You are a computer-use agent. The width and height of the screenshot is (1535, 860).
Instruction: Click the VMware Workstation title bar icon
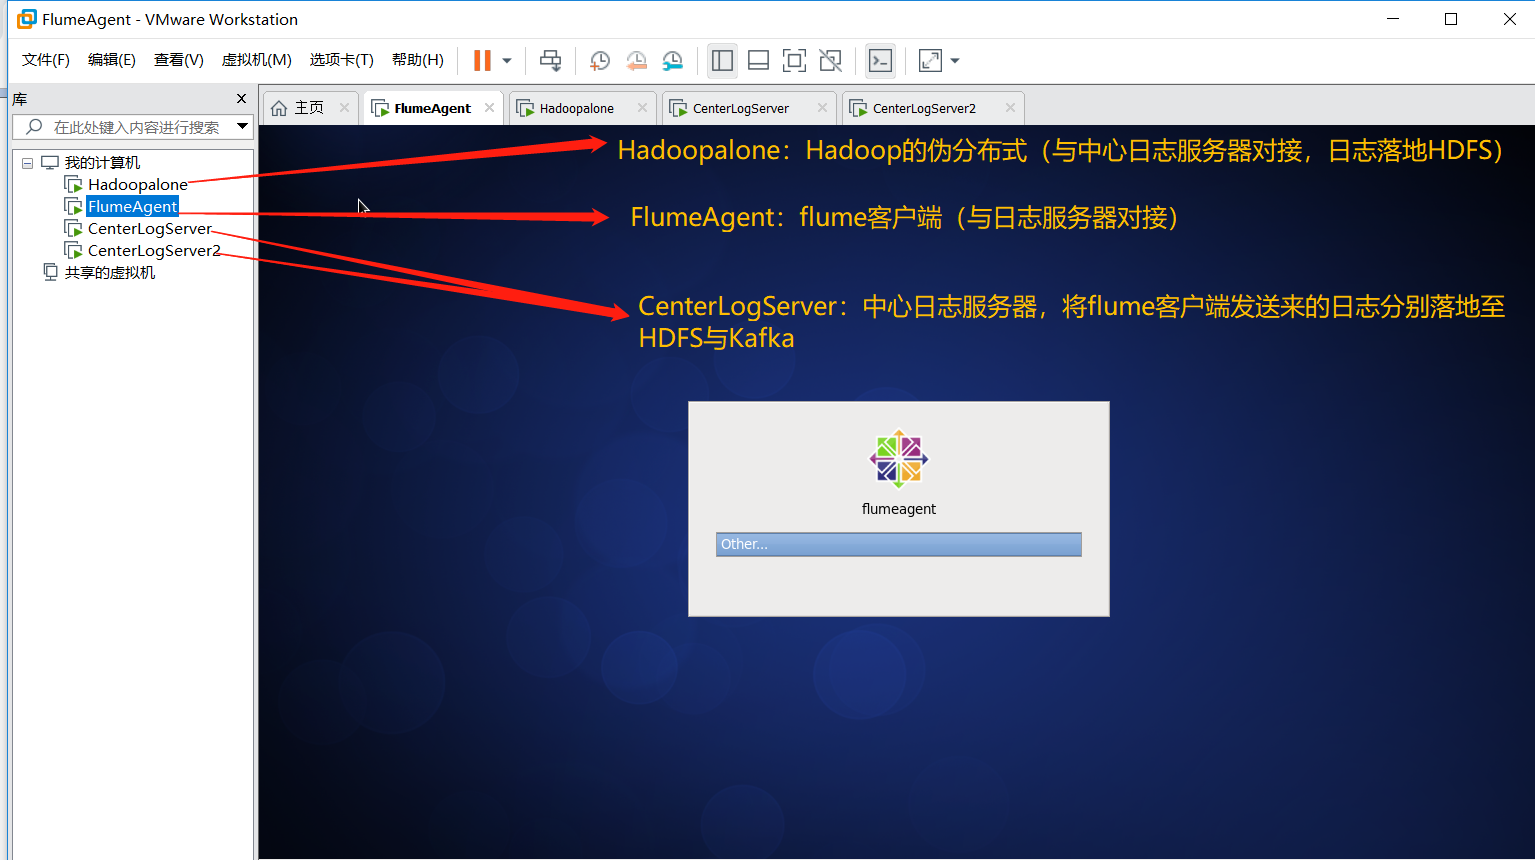pos(26,19)
